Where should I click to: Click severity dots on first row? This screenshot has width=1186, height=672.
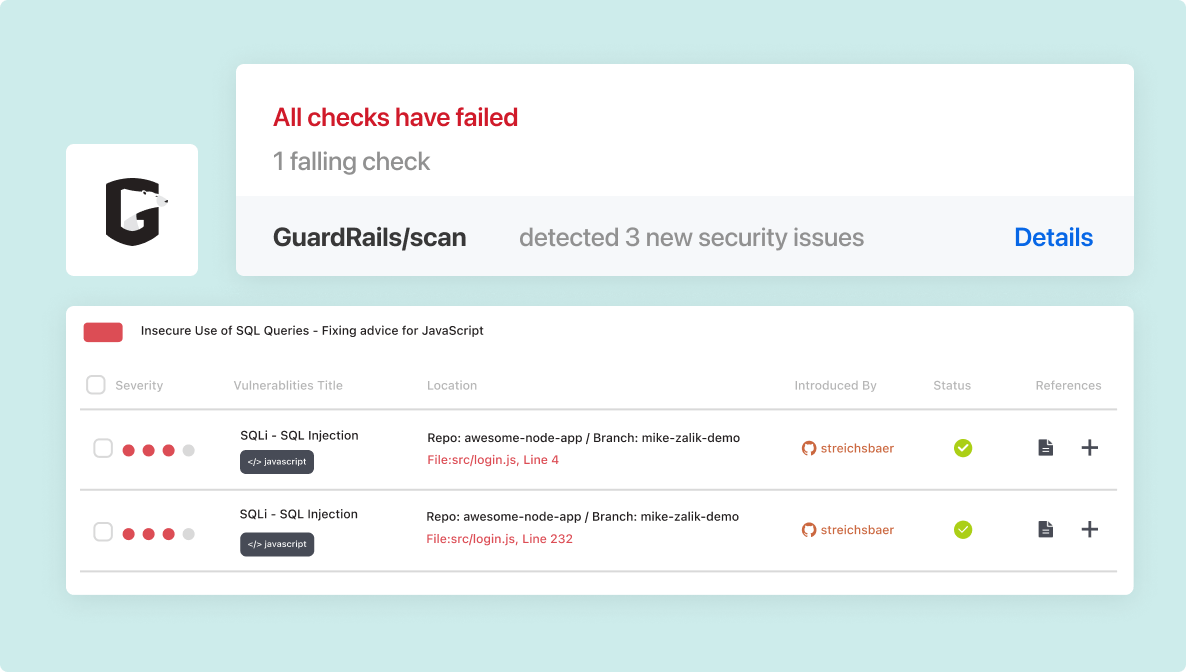coord(158,450)
